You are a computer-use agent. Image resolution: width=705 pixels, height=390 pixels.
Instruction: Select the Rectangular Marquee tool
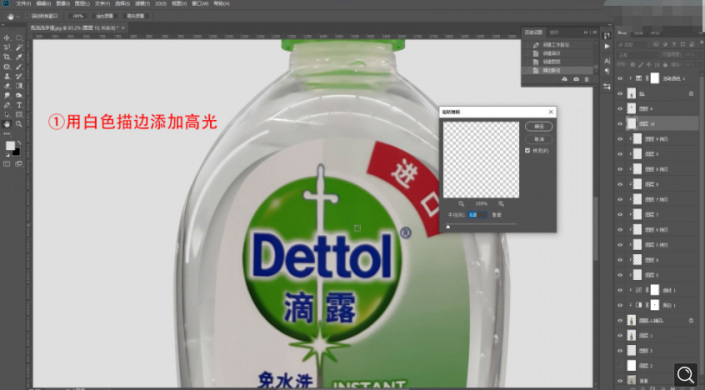click(19, 38)
